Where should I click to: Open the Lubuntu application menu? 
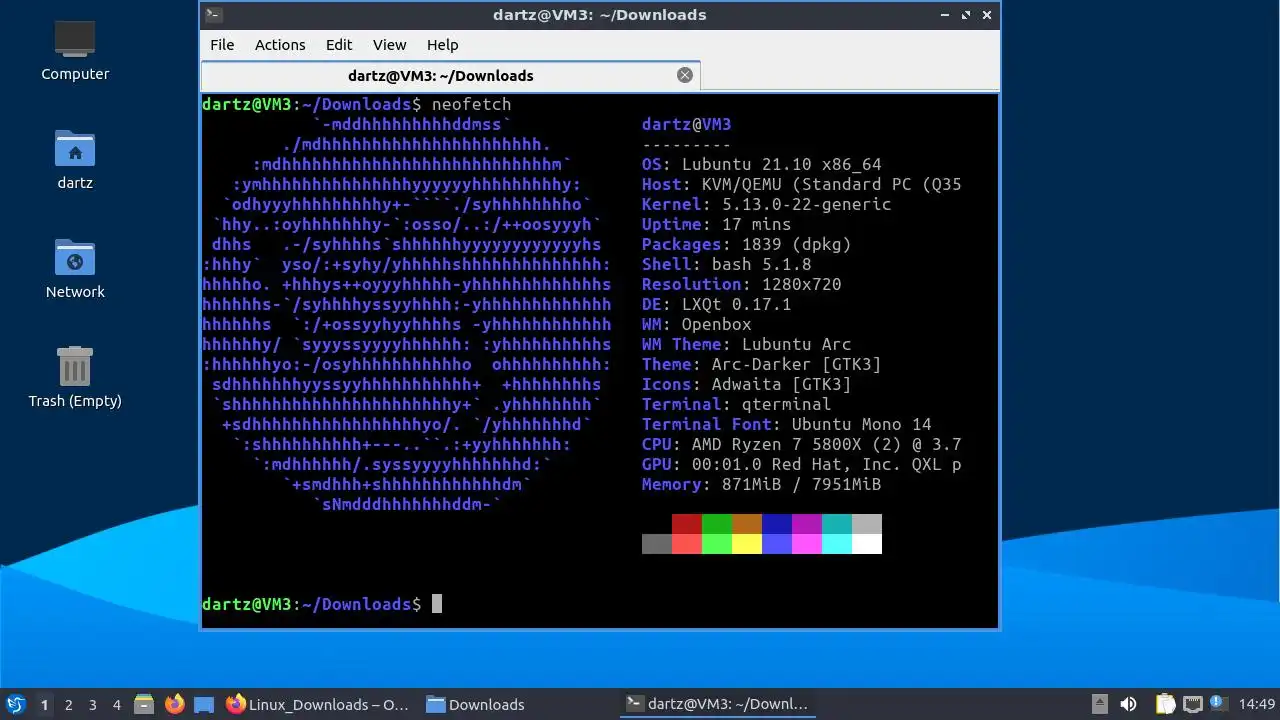(15, 704)
